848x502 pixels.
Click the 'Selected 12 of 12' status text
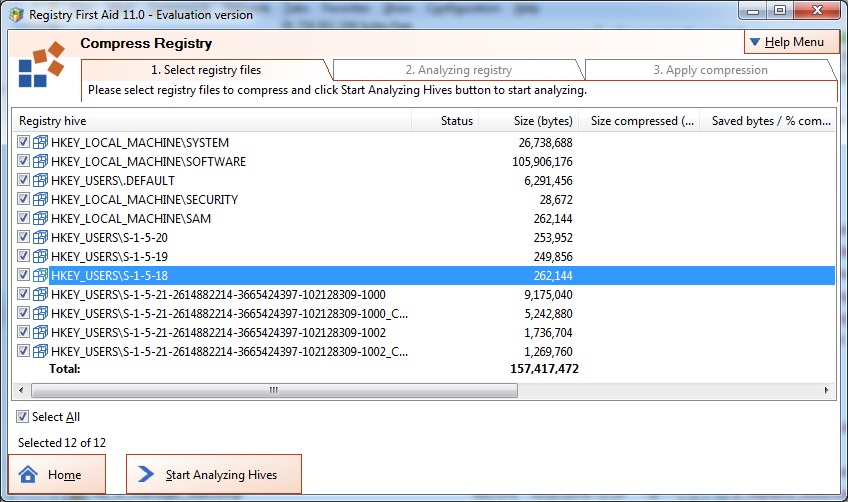pyautogui.click(x=62, y=442)
